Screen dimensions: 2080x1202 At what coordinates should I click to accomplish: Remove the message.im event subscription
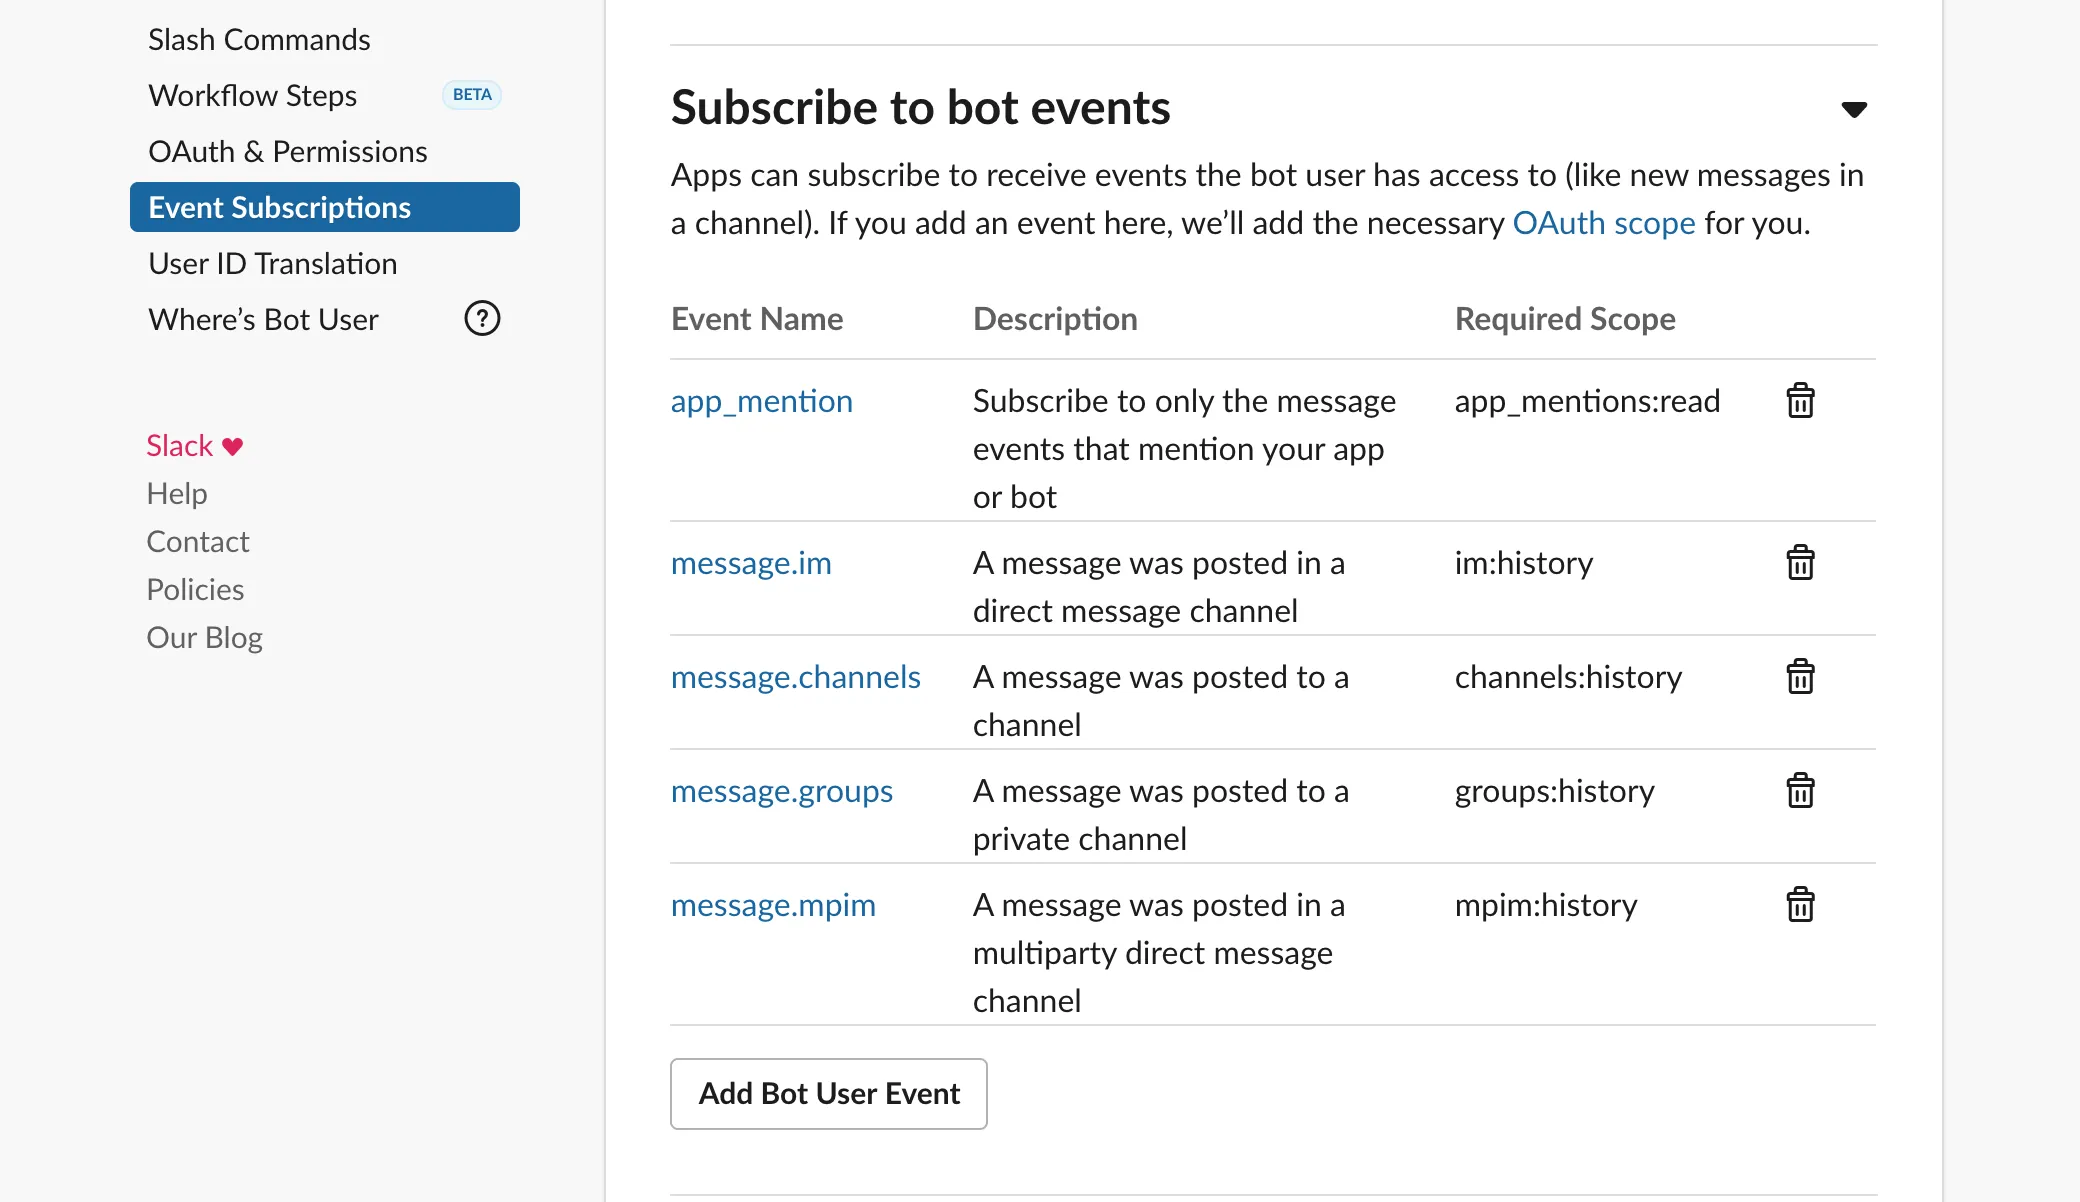(1800, 563)
